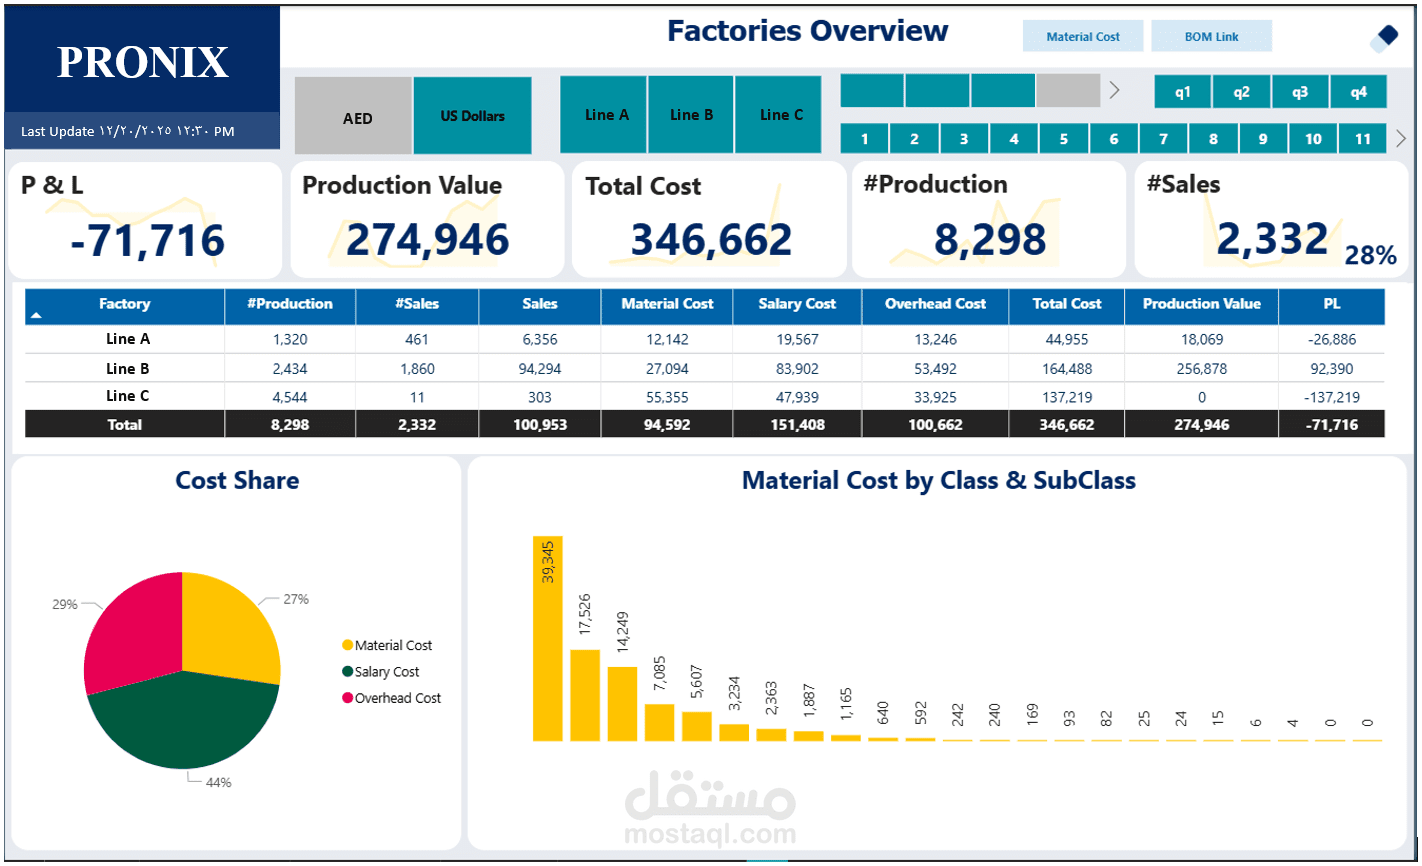This screenshot has height=866, width=1422.
Task: Open the BOM Link
Action: [x=1212, y=35]
